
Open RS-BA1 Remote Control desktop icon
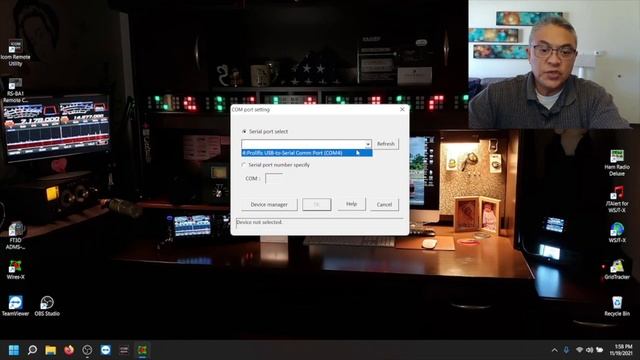pyautogui.click(x=15, y=90)
